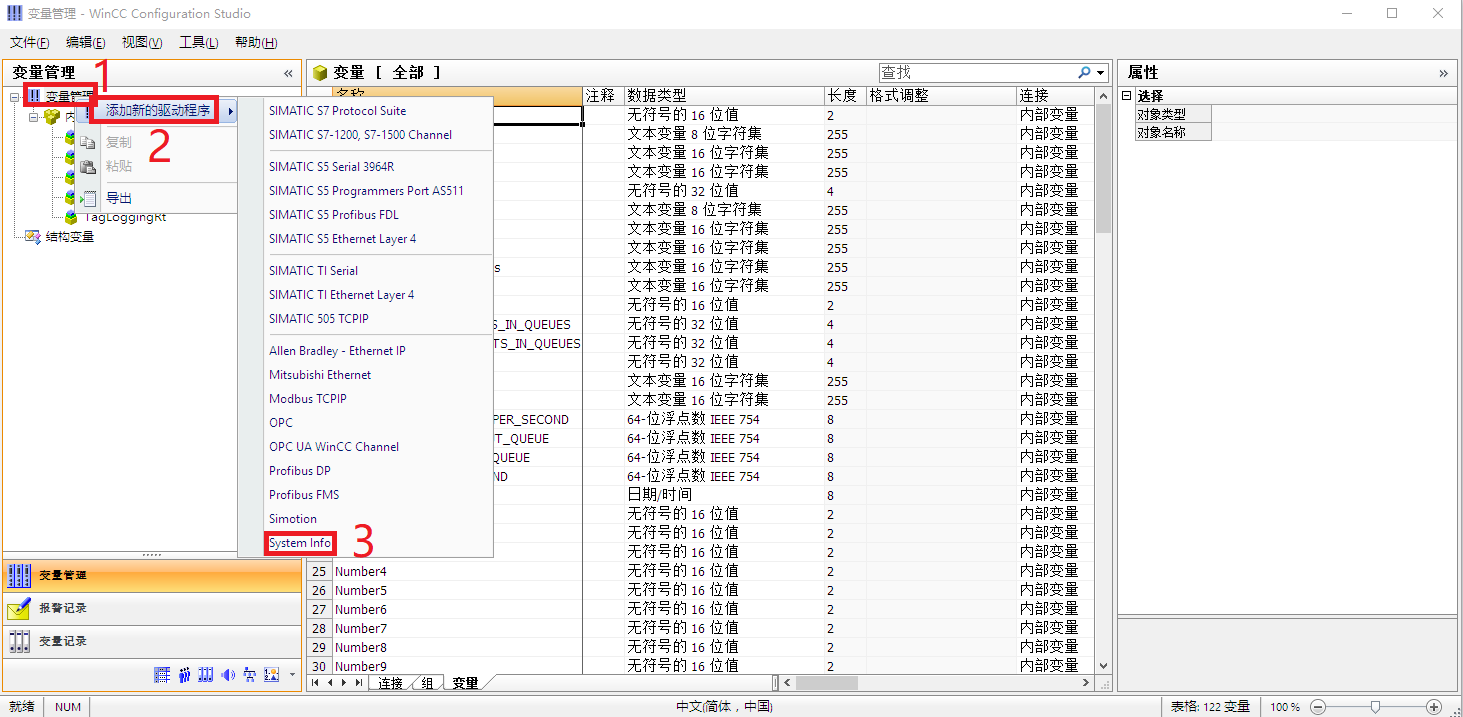Image resolution: width=1463 pixels, height=717 pixels.
Task: Open the hierarchy network structure icon
Action: [250, 675]
